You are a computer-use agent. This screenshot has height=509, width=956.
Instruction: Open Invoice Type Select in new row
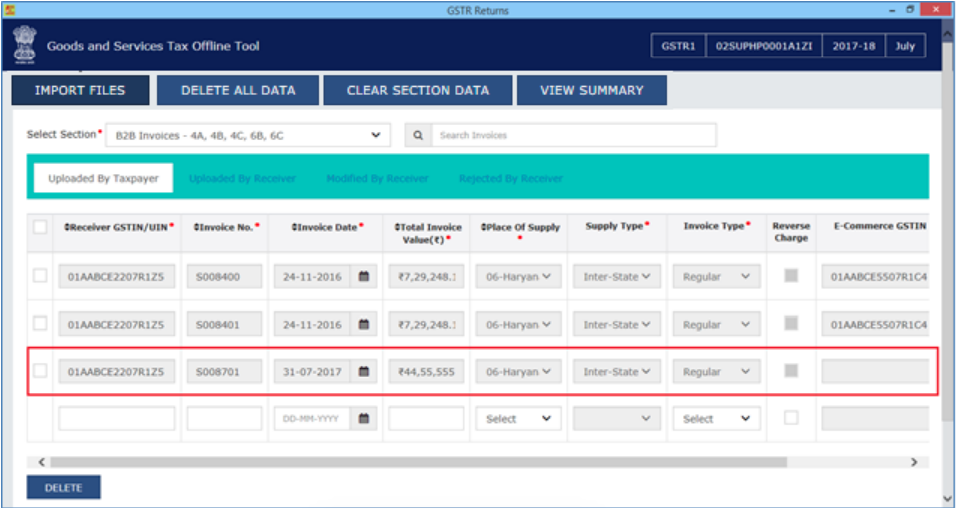716,419
